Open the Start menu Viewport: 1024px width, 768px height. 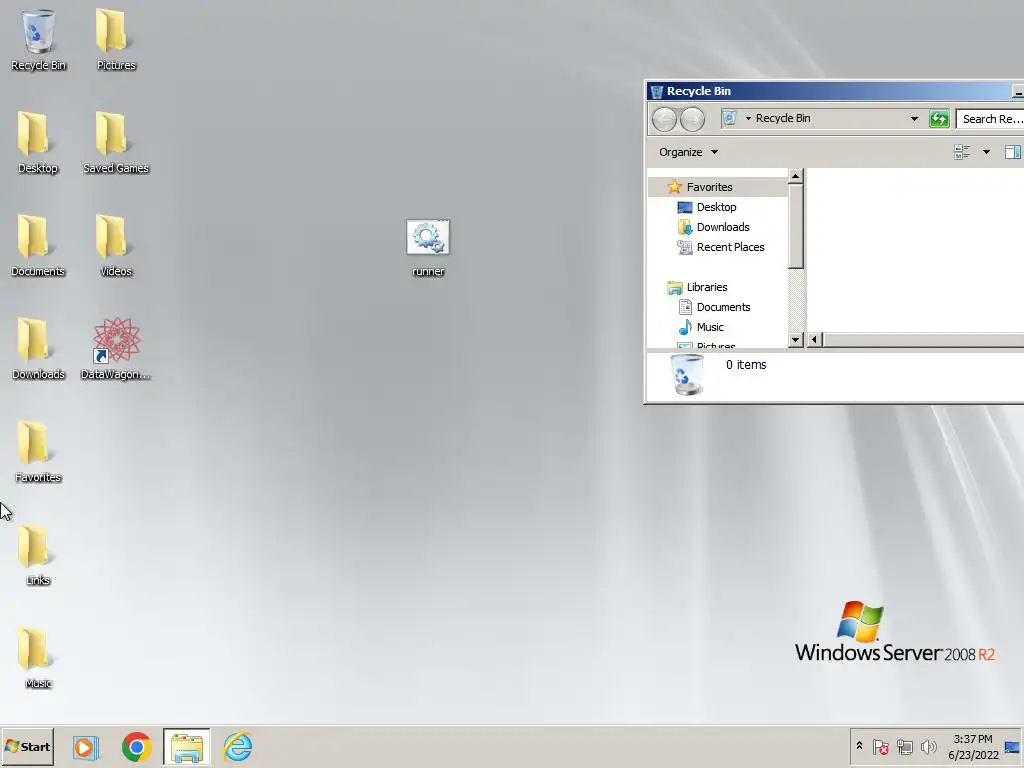click(x=27, y=747)
